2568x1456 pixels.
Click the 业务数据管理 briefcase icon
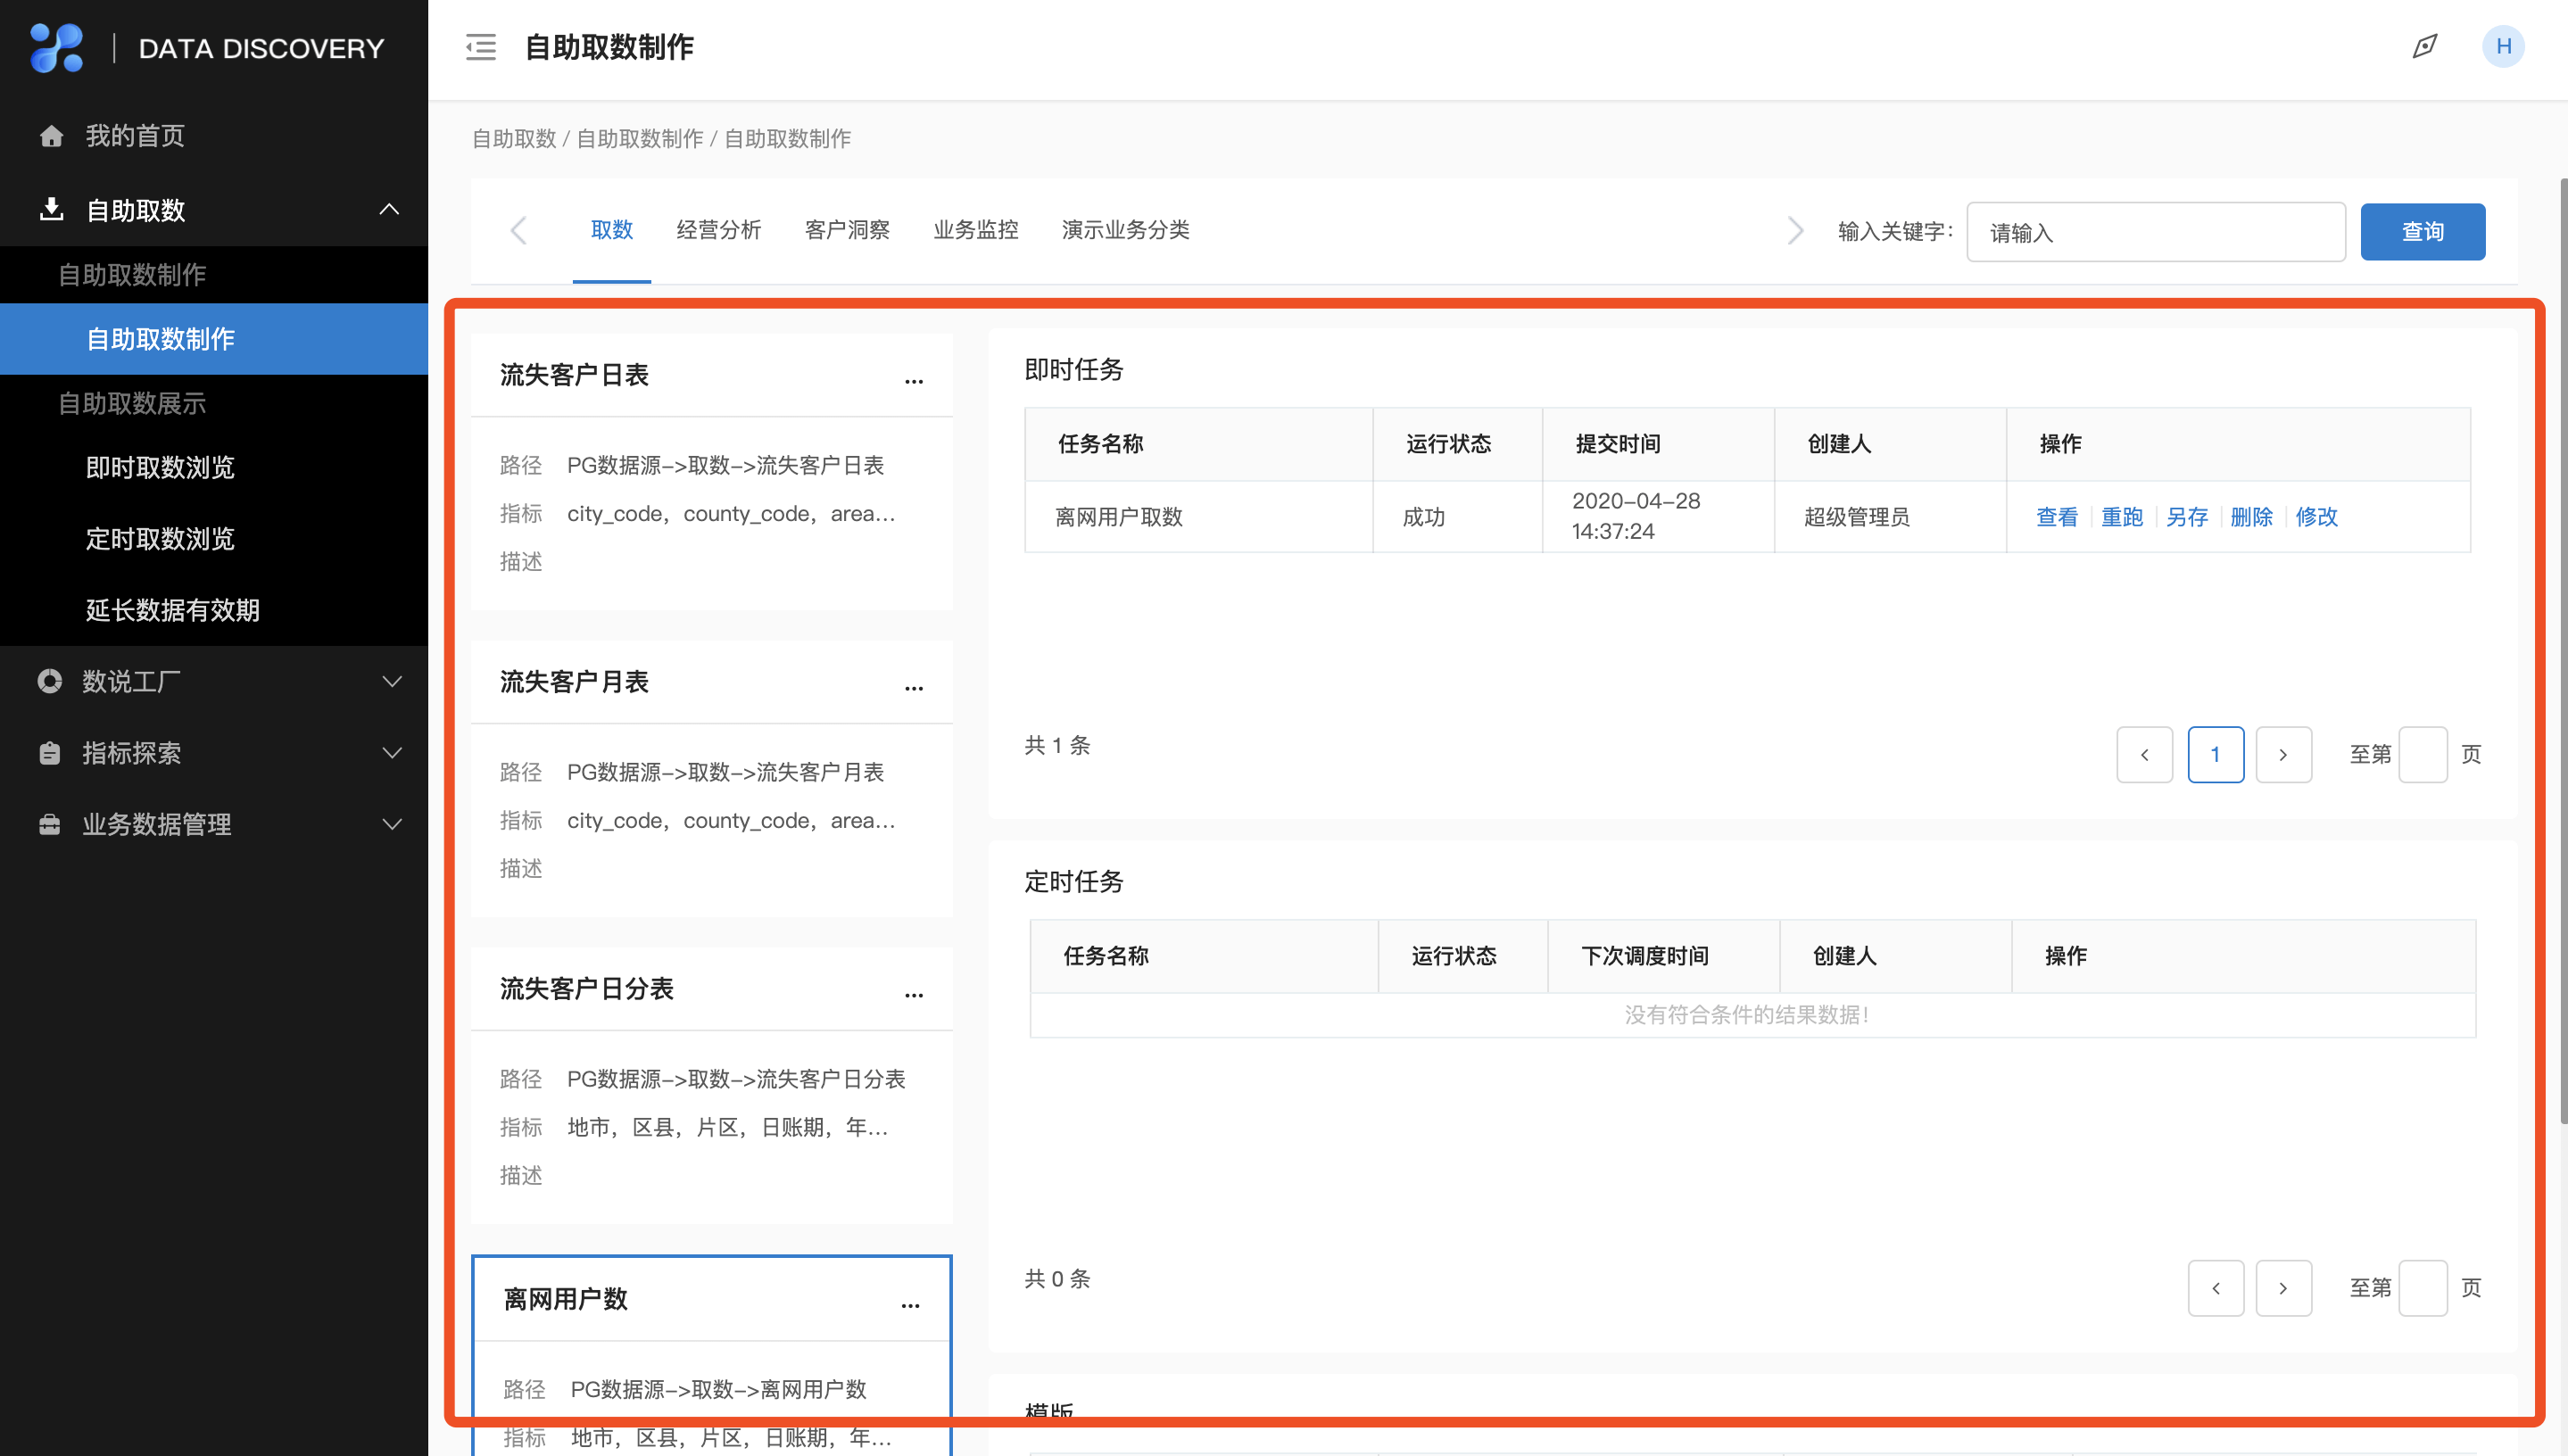pos(49,825)
